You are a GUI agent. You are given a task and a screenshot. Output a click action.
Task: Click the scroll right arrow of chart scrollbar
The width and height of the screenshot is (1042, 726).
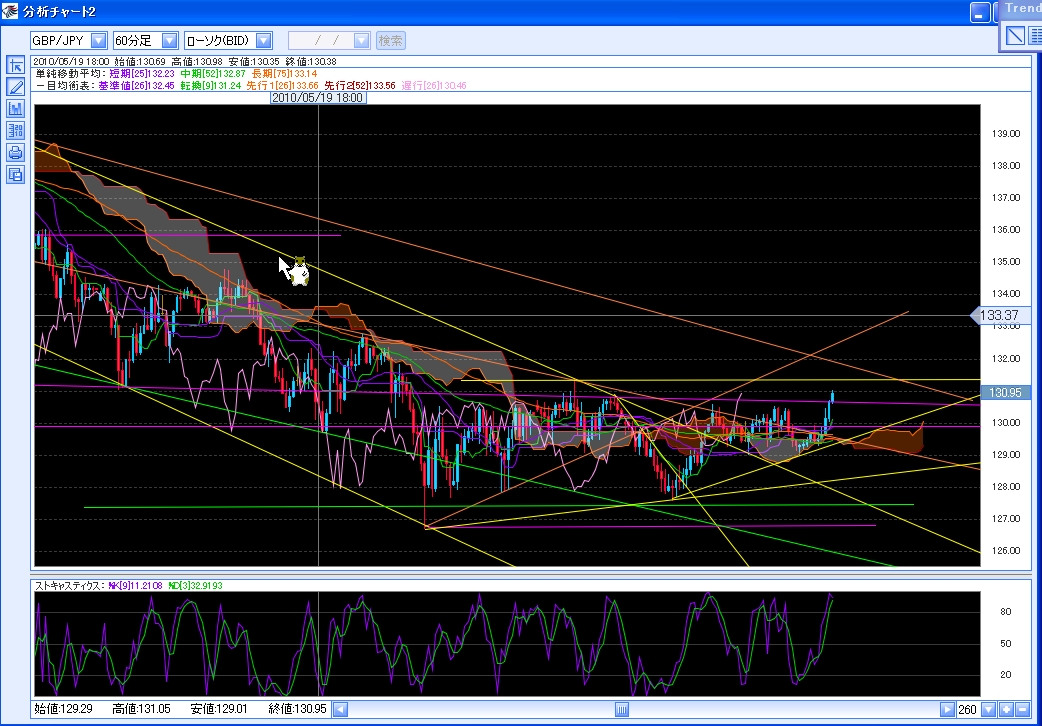coord(947,709)
